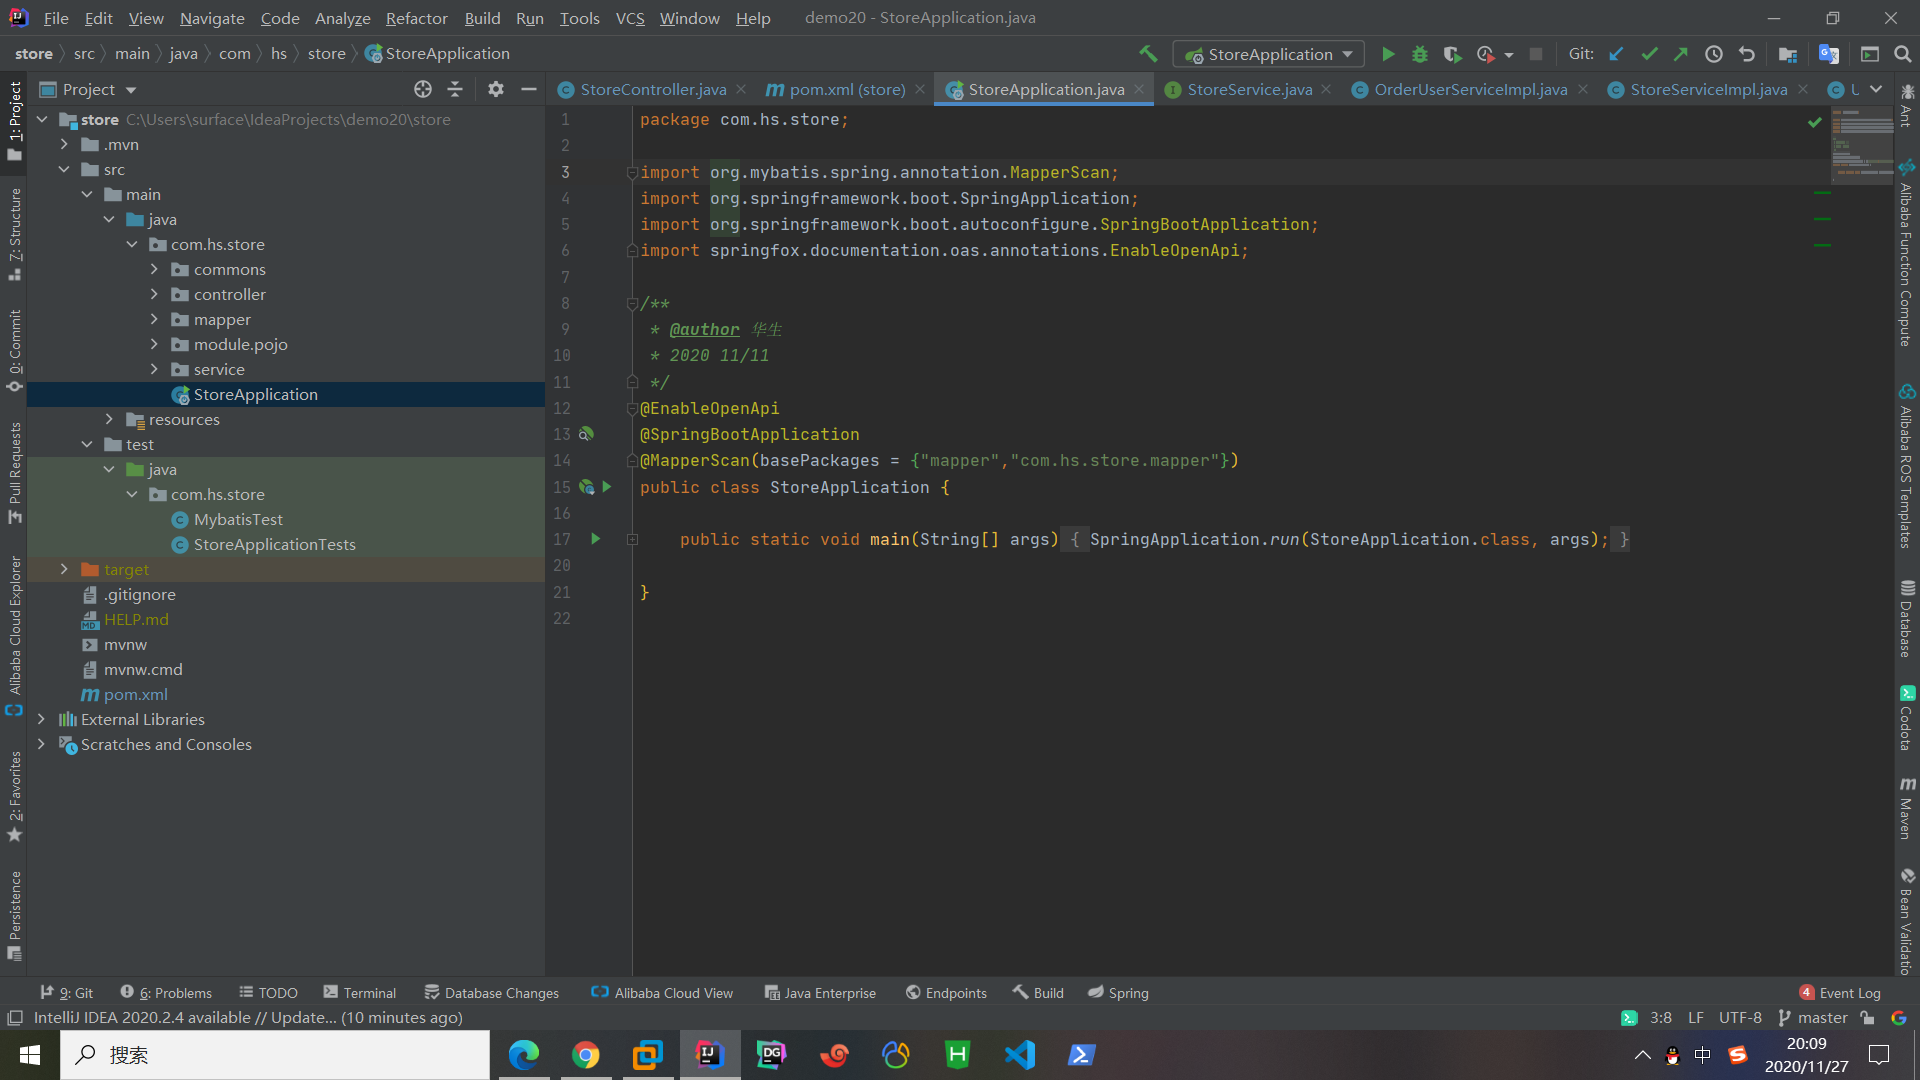Start the debugger using the bug icon

point(1419,54)
